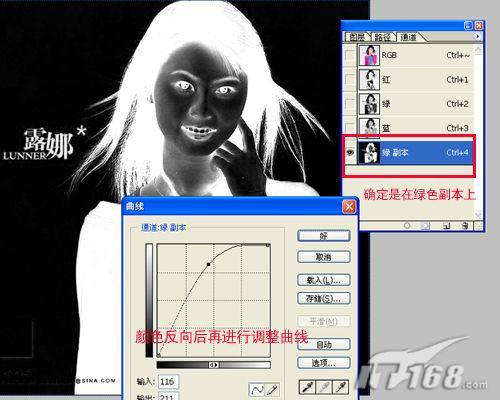Click the 'Ctrl+1' shortcut text
500x400 pixels.
coord(457,79)
